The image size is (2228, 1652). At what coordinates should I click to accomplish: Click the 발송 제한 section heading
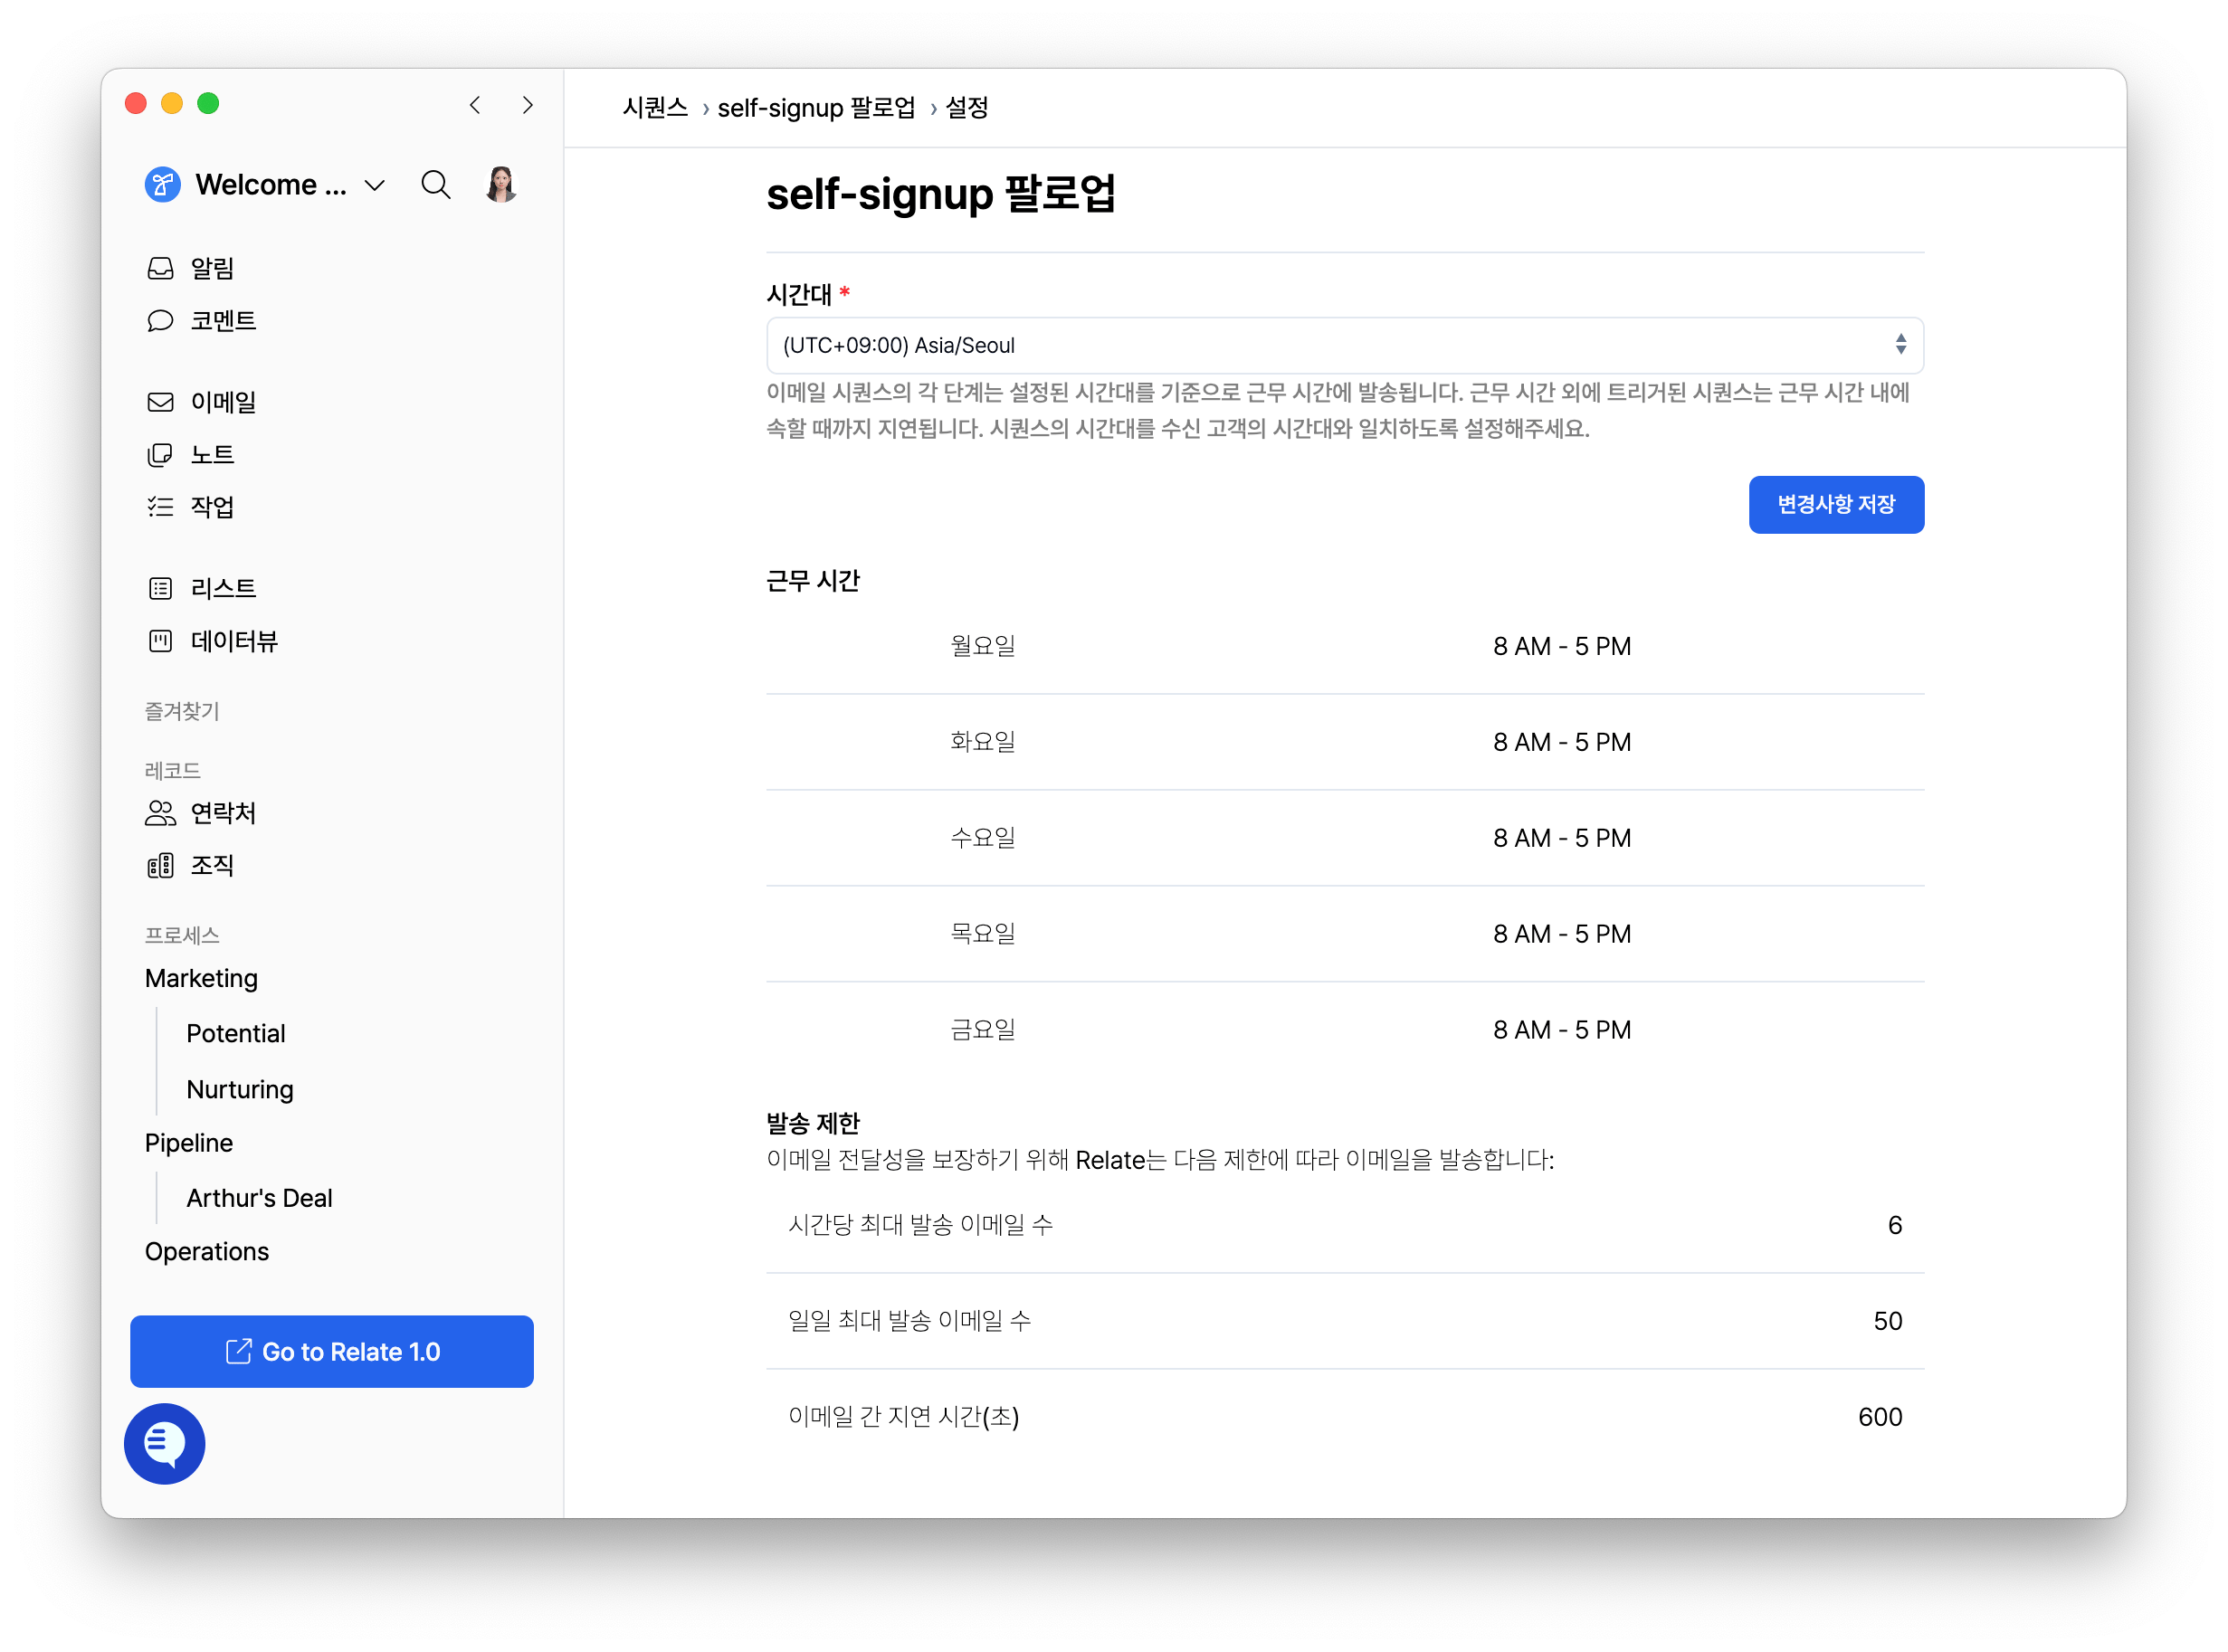[x=813, y=1124]
